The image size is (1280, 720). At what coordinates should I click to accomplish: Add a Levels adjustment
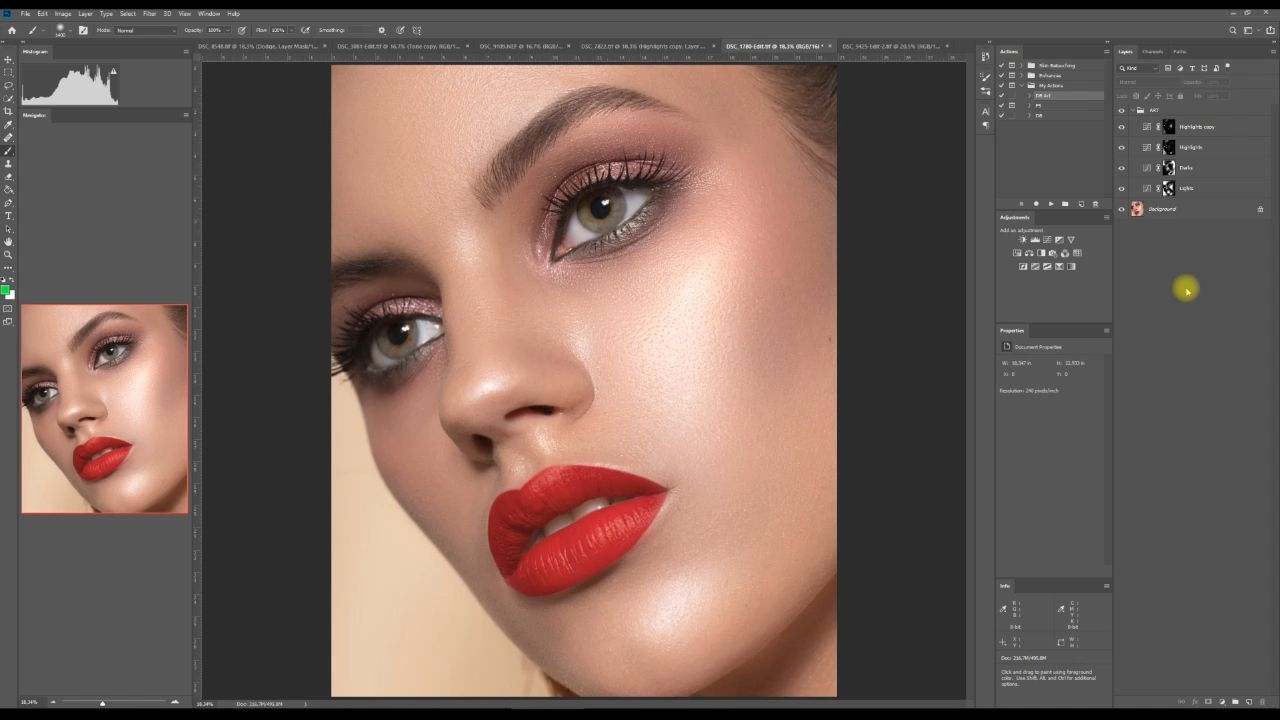click(x=1035, y=240)
